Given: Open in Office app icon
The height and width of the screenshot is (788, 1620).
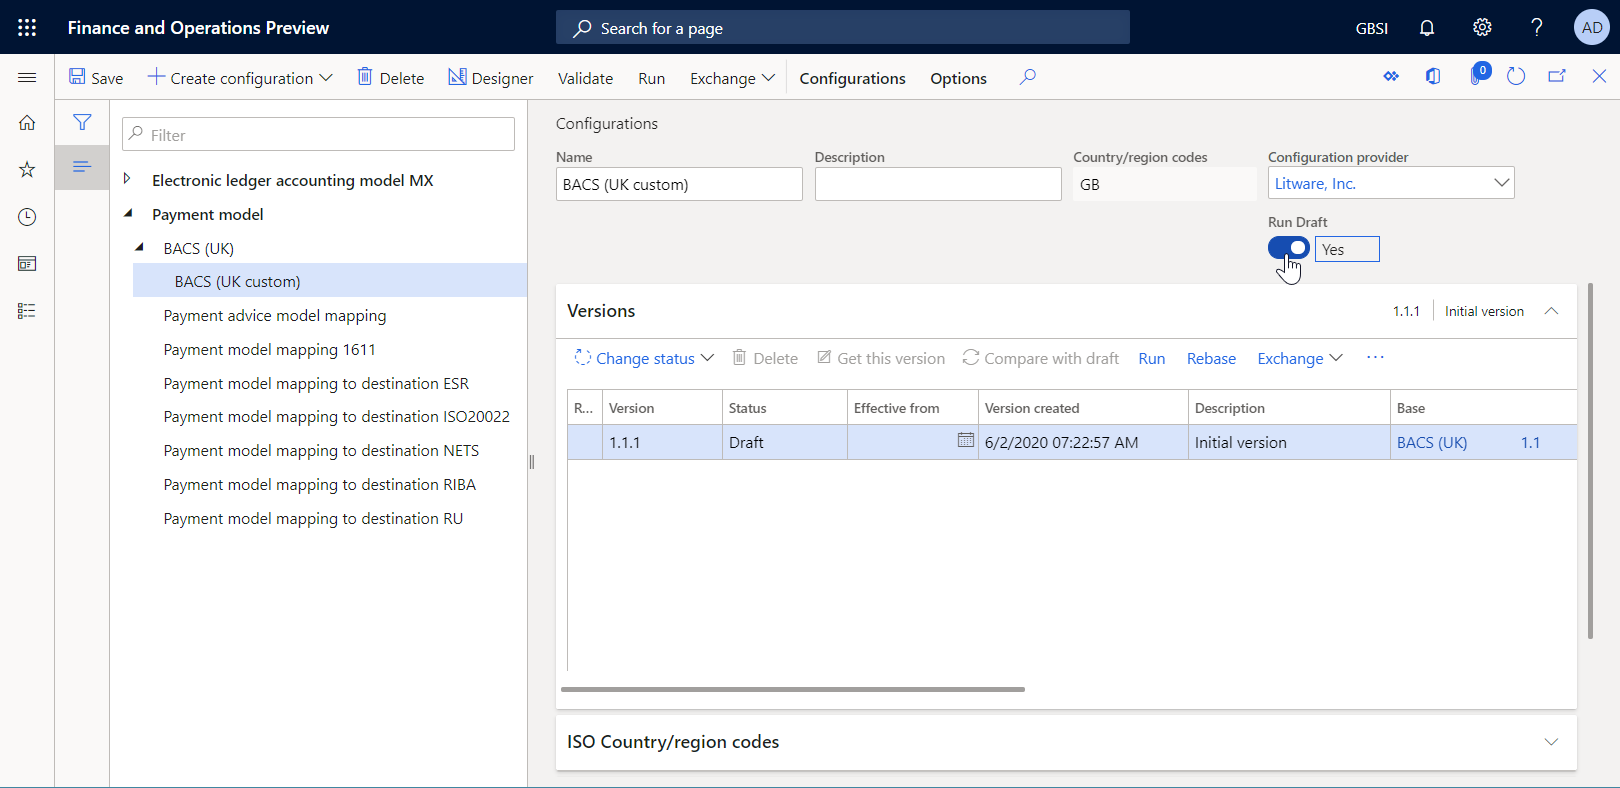Looking at the screenshot, I should (x=1433, y=77).
